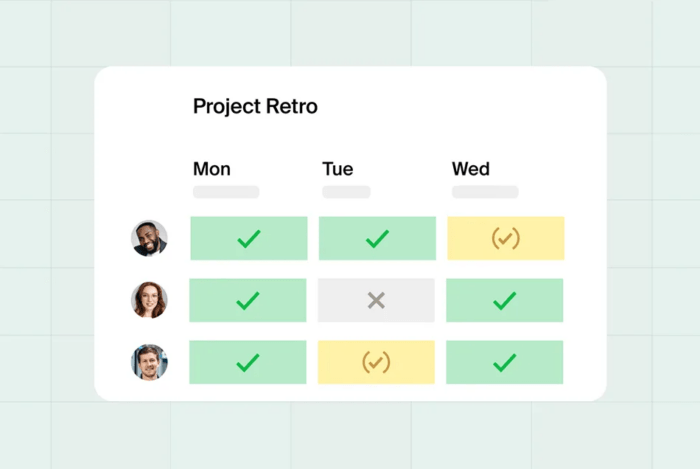The image size is (700, 469).
Task: Click gray placeholder bar under Wed
Action: pos(485,192)
